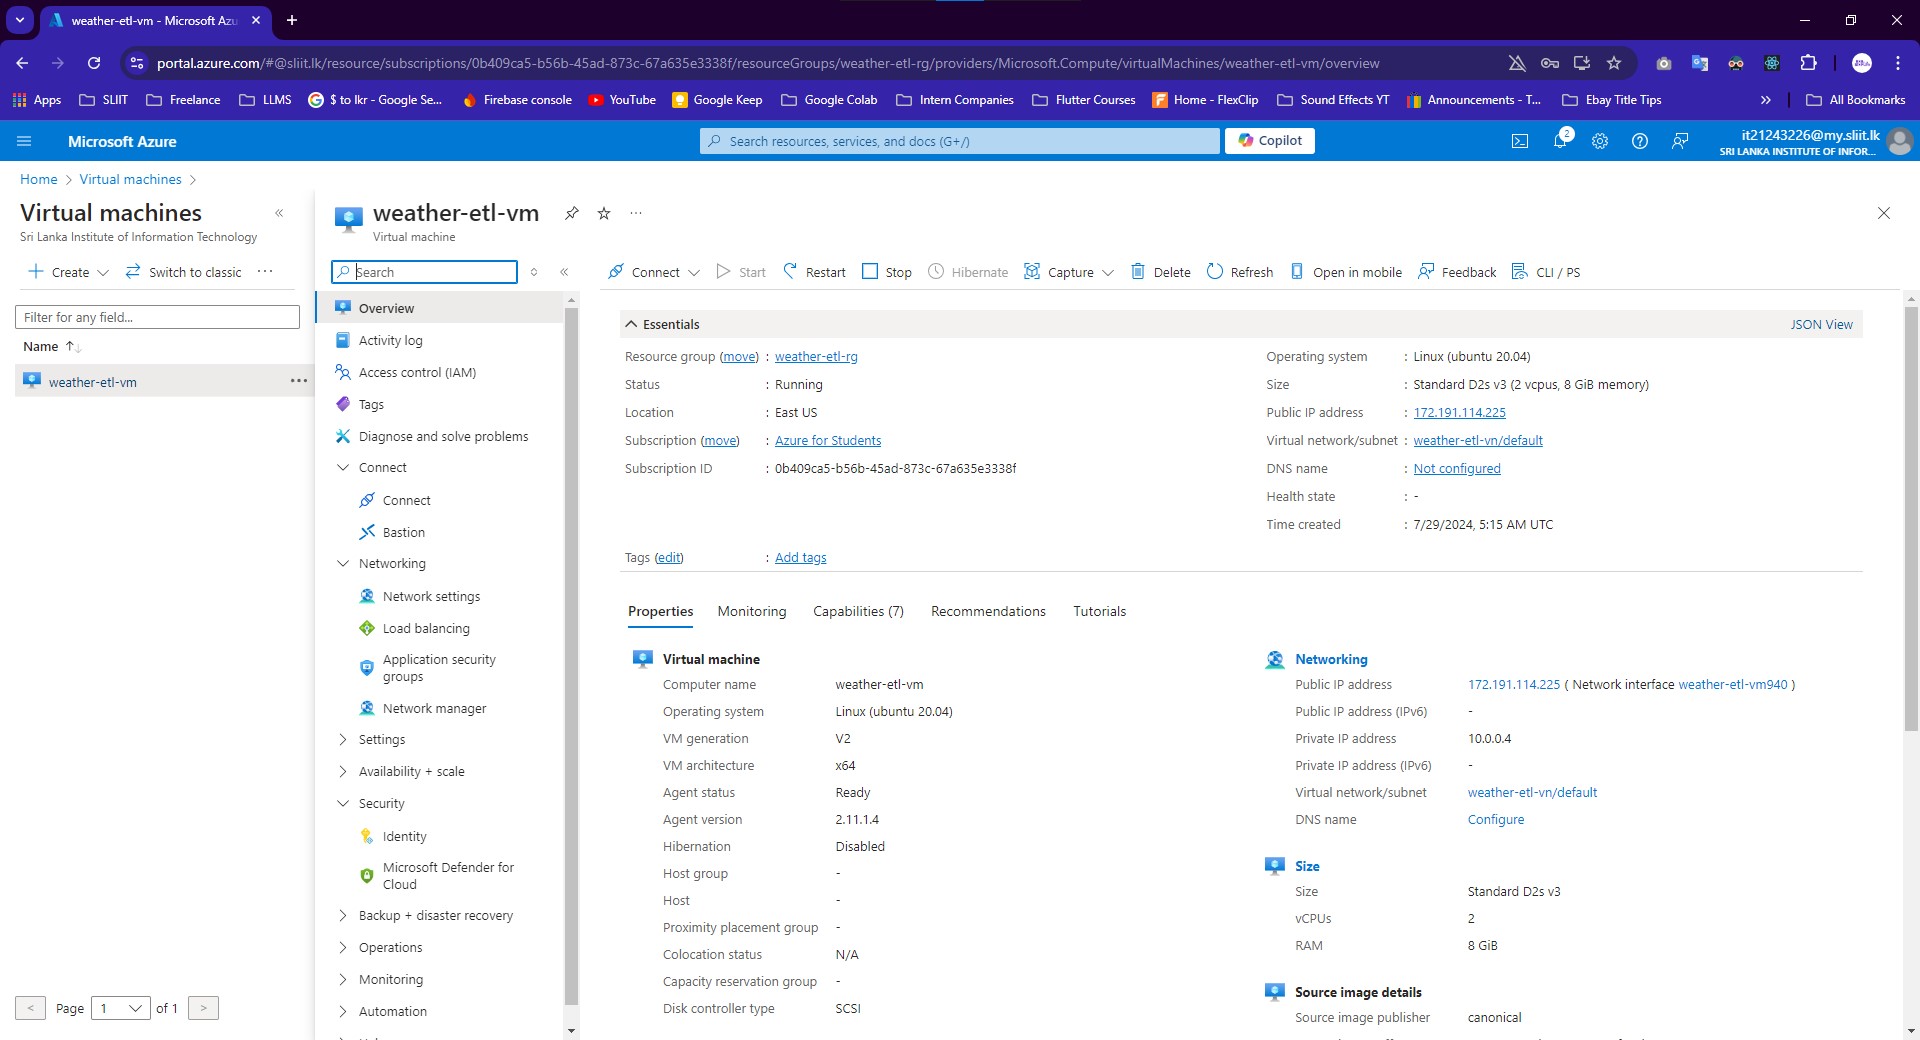Open row options for weather-etl-vm in list
The height and width of the screenshot is (1040, 1920).
tap(298, 381)
